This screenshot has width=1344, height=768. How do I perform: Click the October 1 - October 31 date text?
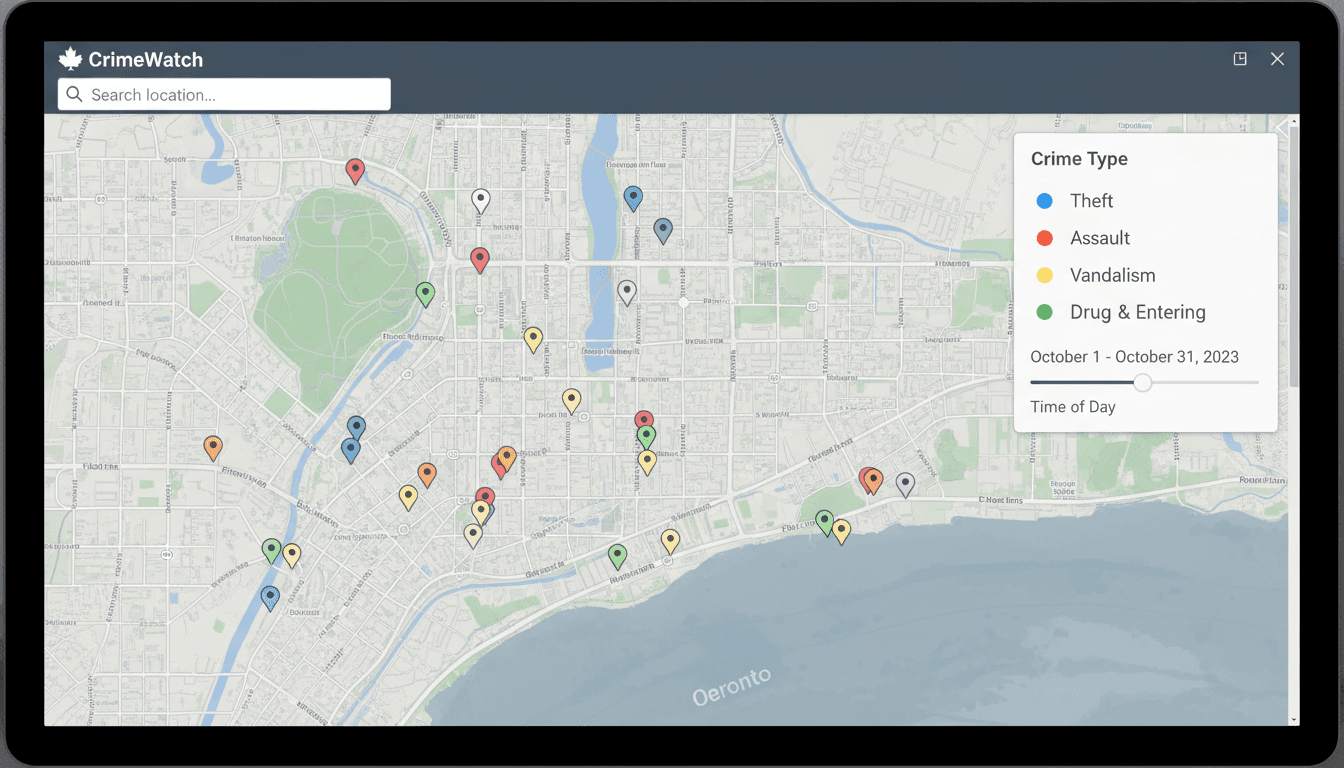(1134, 356)
